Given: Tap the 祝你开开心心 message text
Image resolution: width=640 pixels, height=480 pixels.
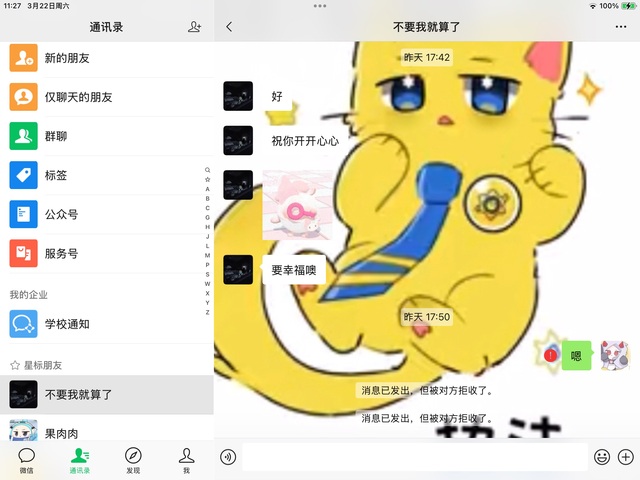Looking at the screenshot, I should pos(305,141).
